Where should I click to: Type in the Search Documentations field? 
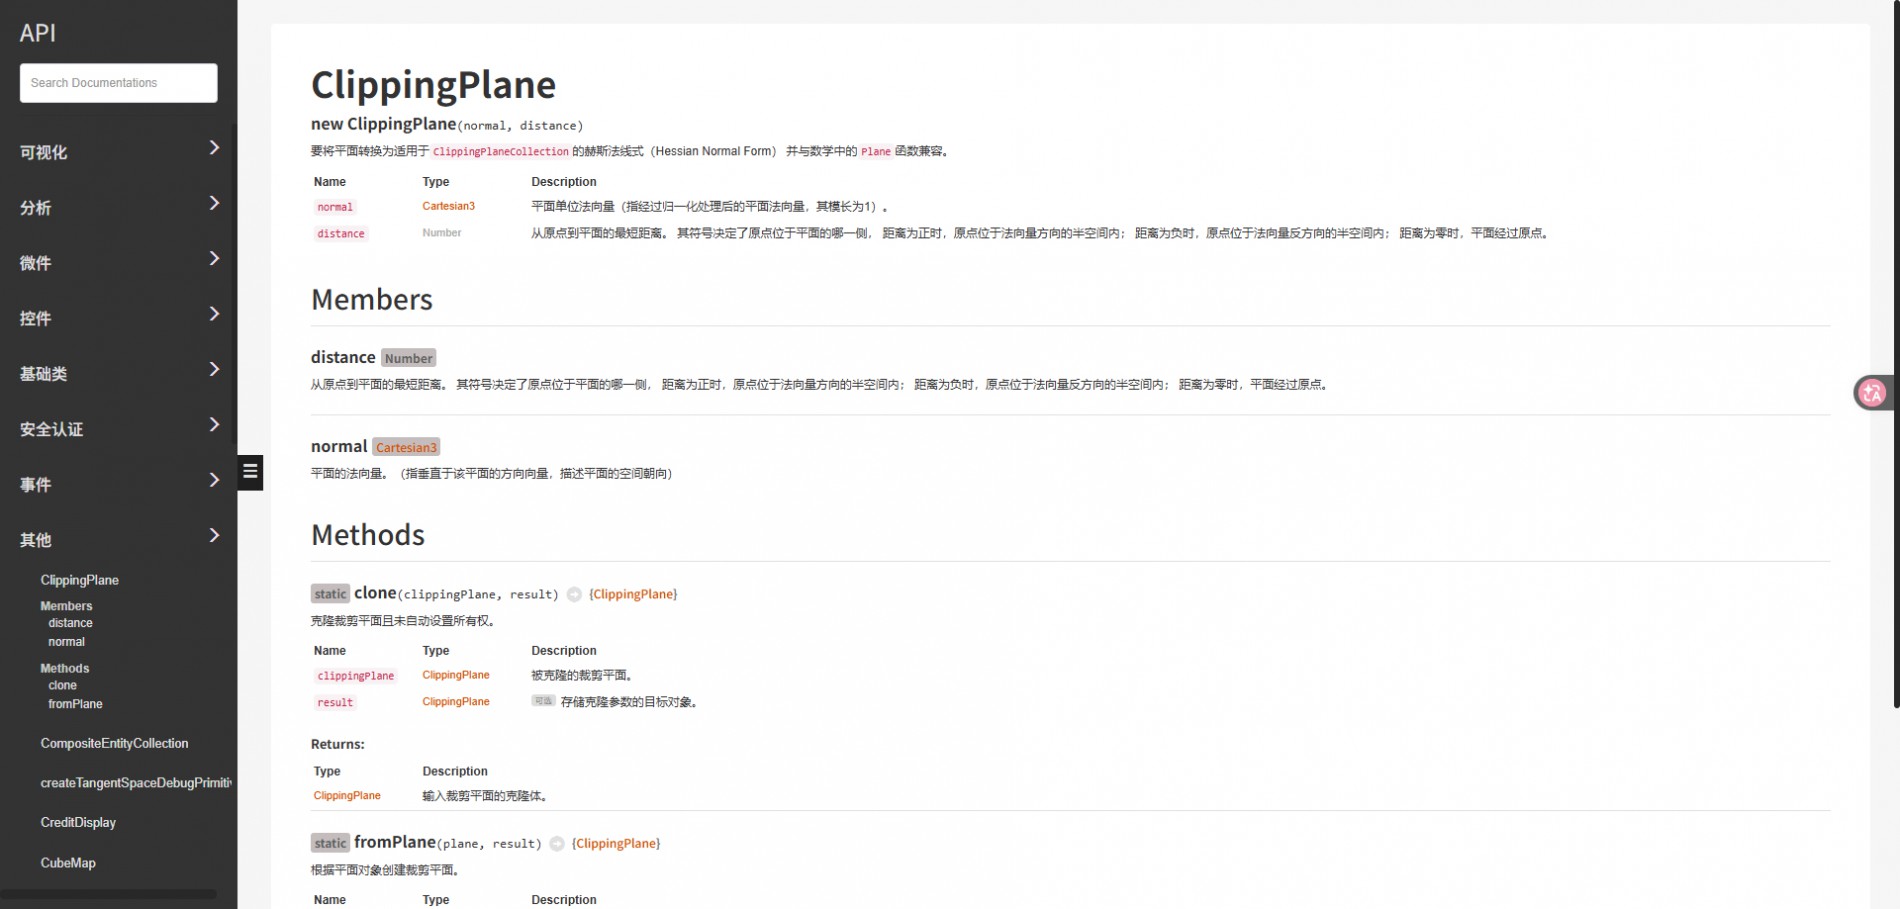pos(118,83)
